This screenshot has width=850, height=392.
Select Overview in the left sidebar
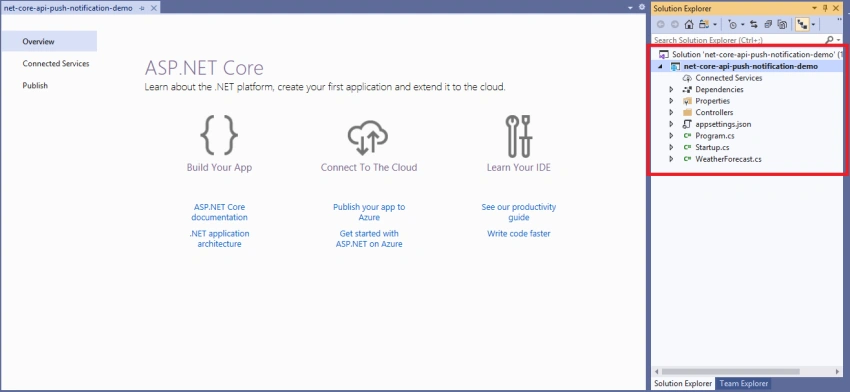[x=49, y=41]
